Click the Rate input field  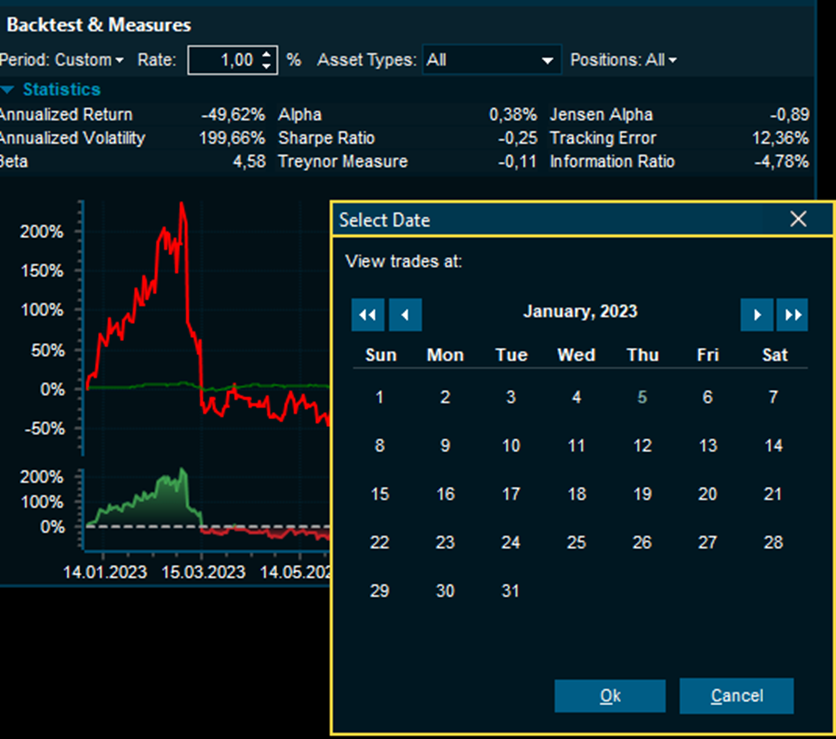[x=224, y=60]
